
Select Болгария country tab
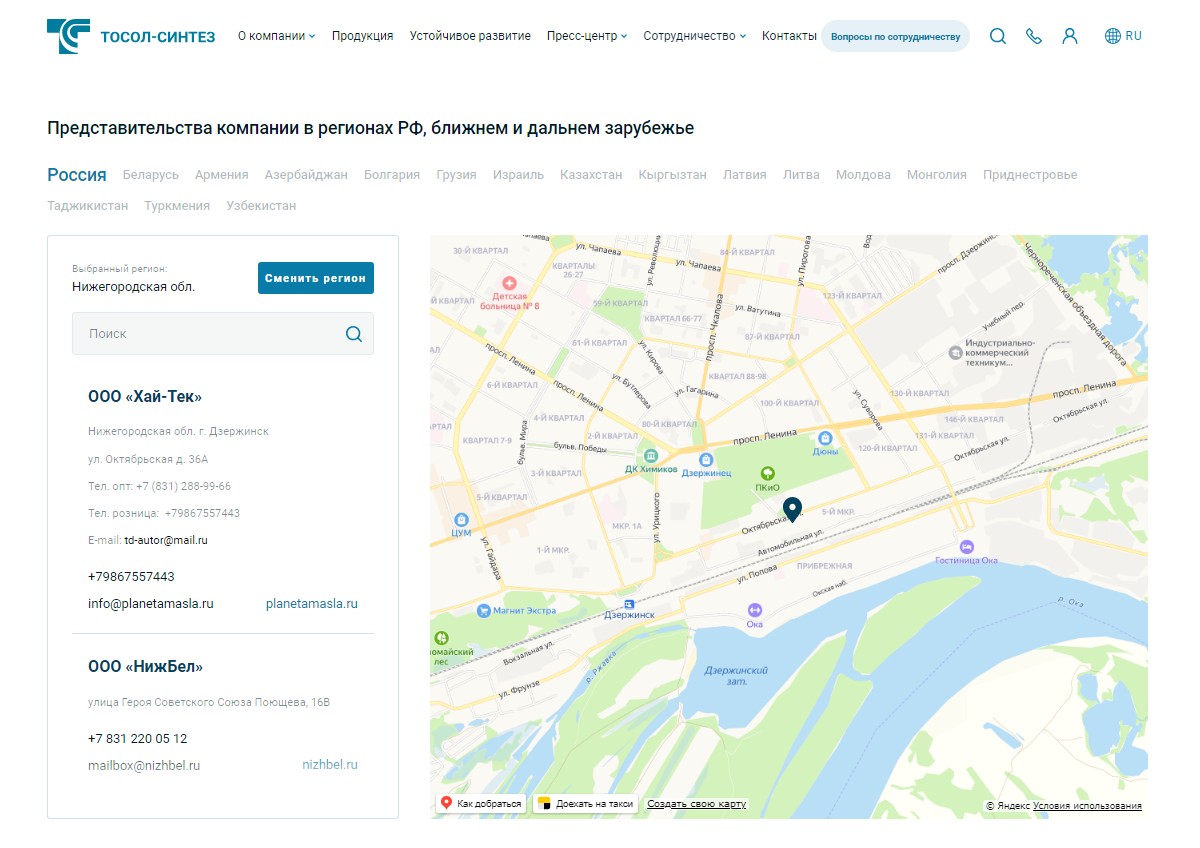392,175
